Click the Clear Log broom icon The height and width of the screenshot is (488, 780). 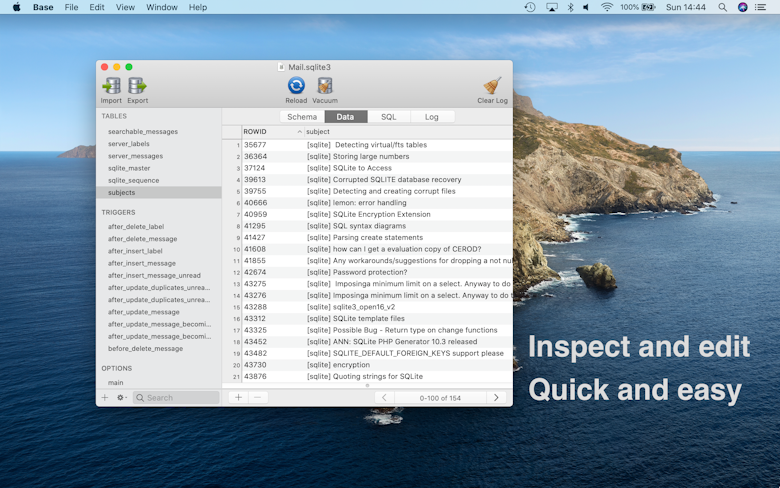pyautogui.click(x=492, y=86)
